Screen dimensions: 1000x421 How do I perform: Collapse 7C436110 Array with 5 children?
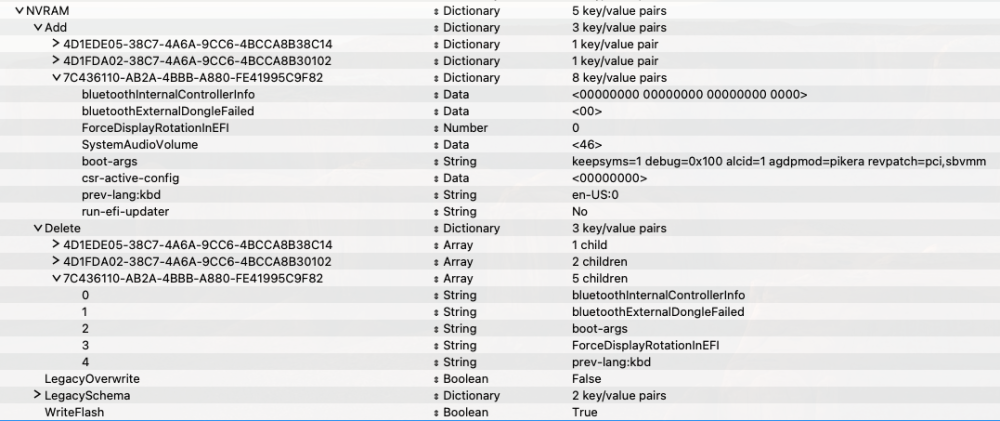point(56,279)
